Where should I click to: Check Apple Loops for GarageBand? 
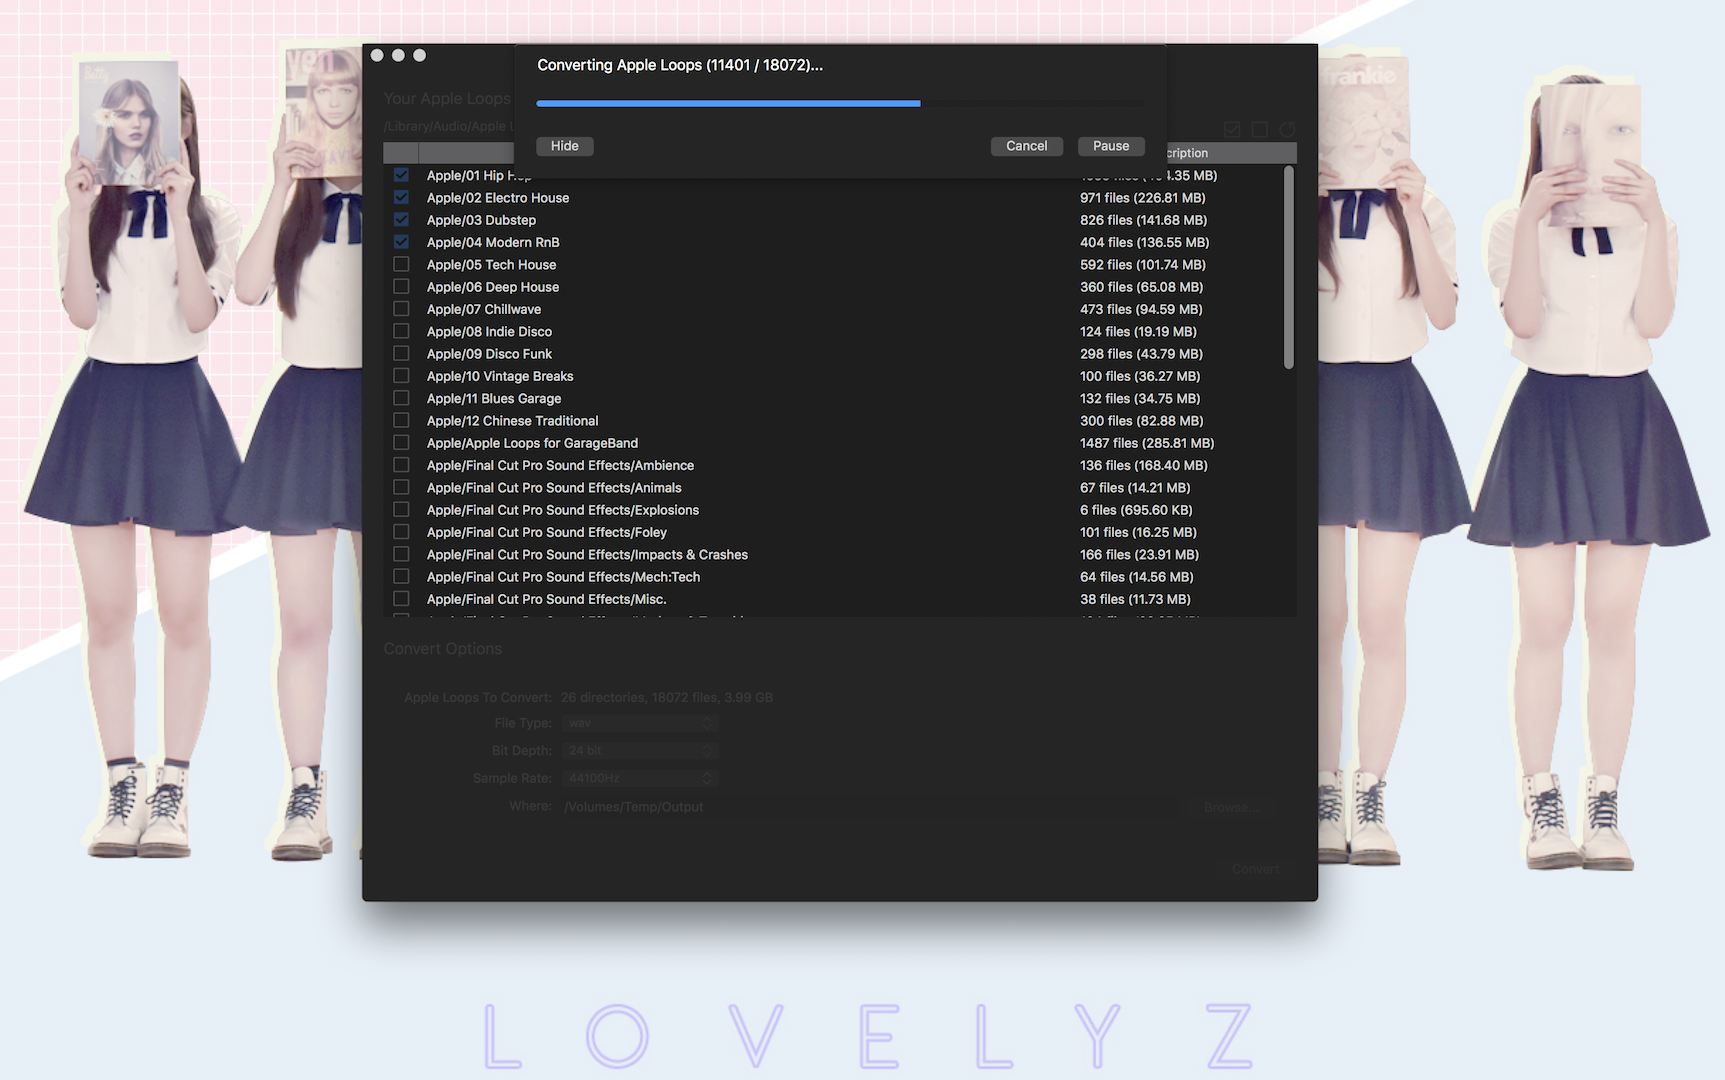click(401, 443)
